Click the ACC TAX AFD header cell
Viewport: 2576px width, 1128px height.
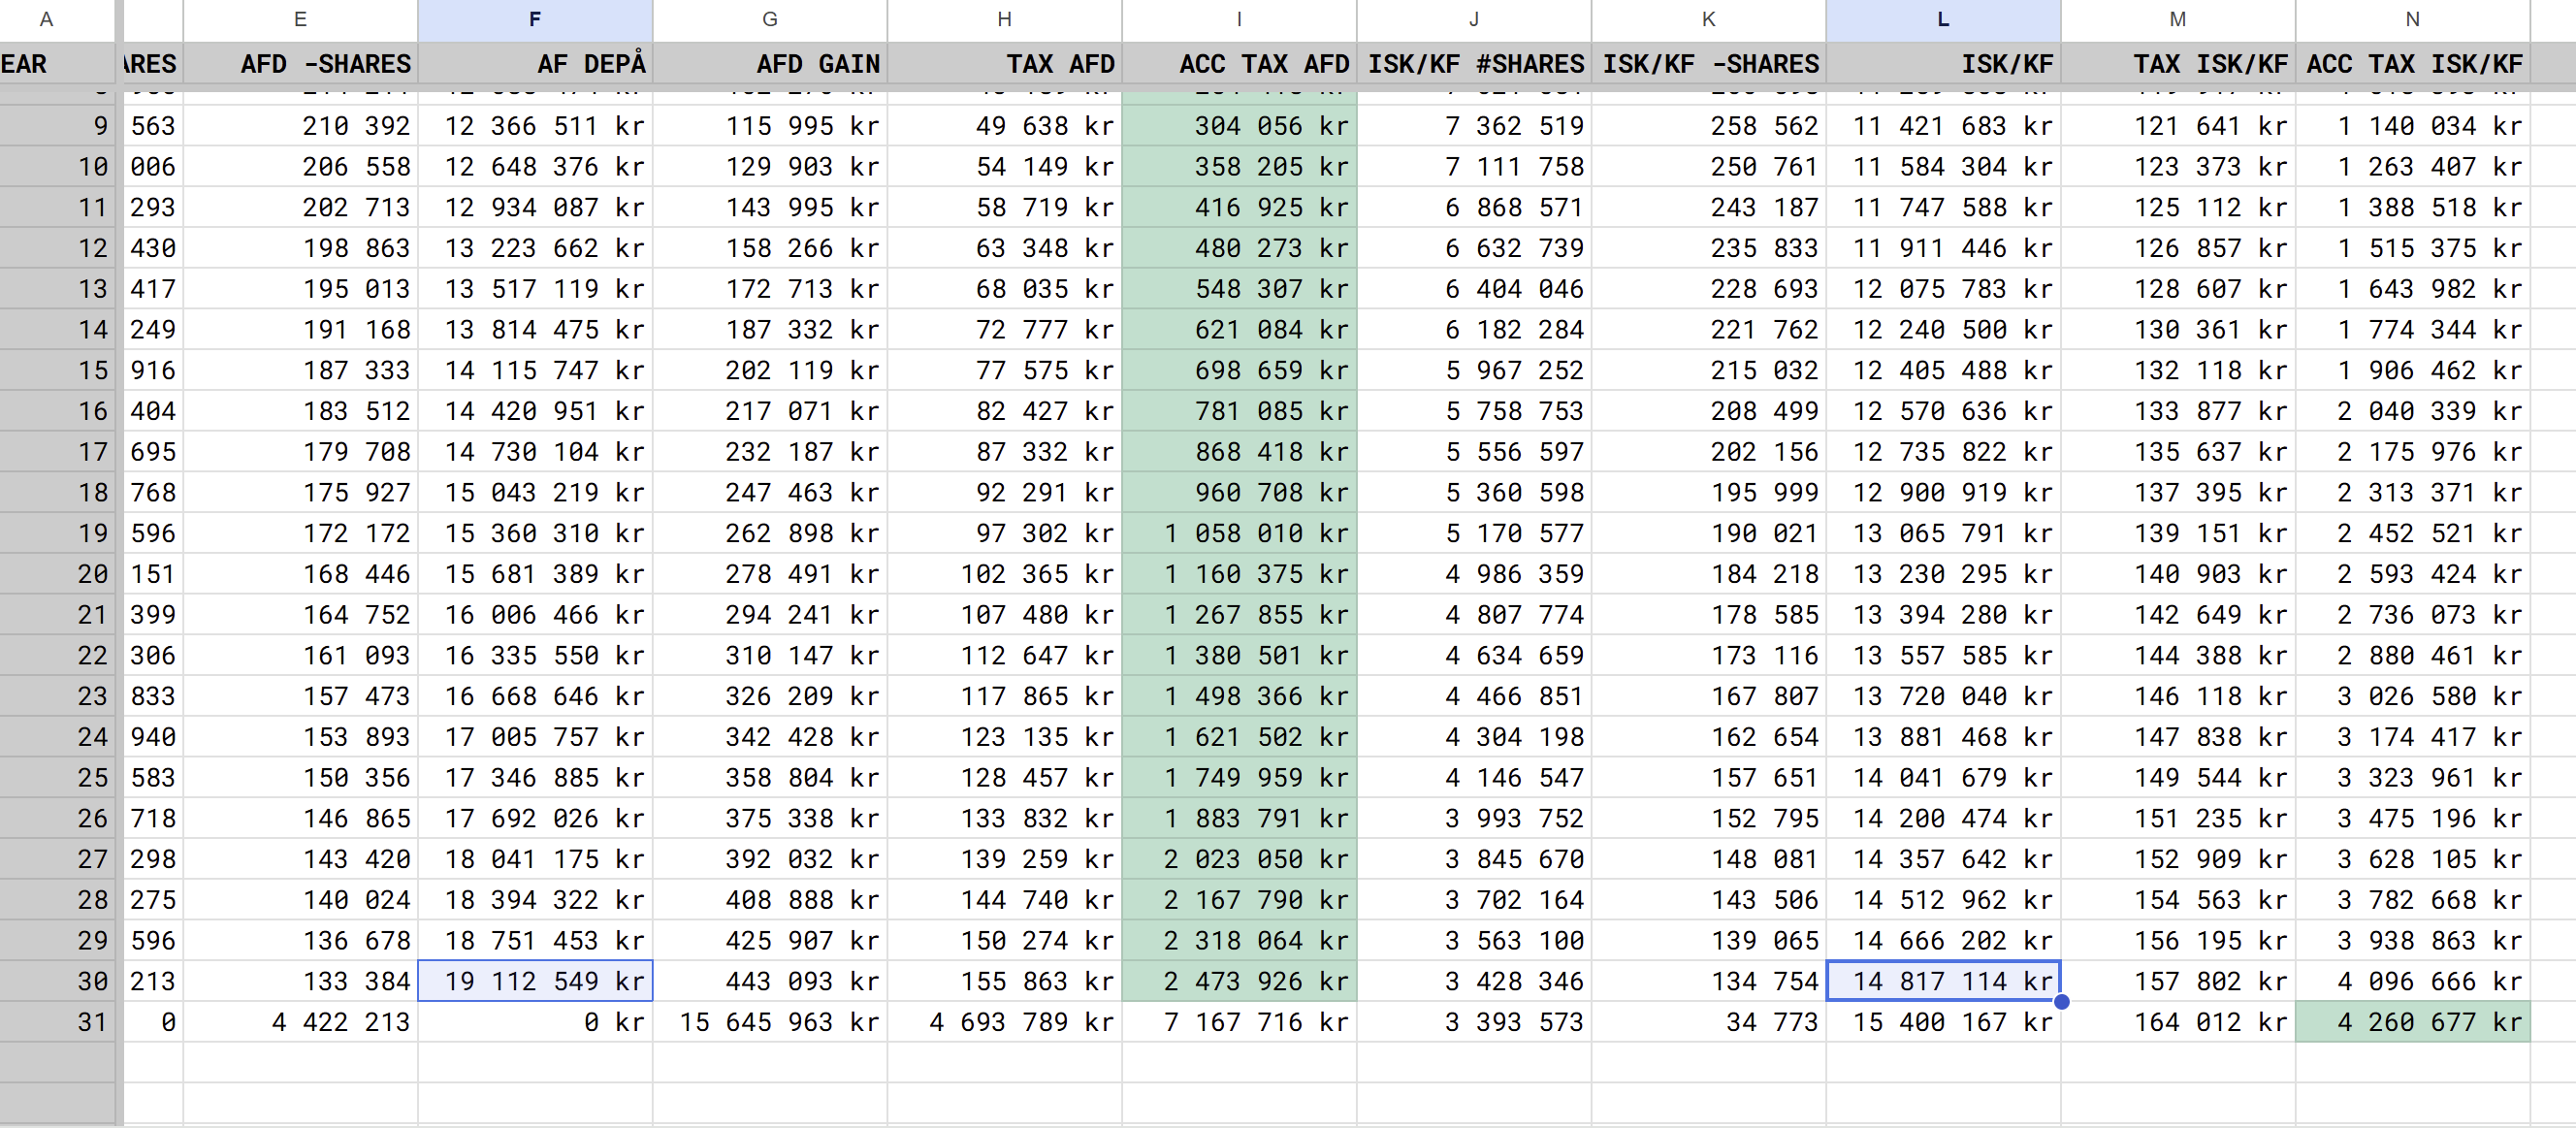[1238, 64]
